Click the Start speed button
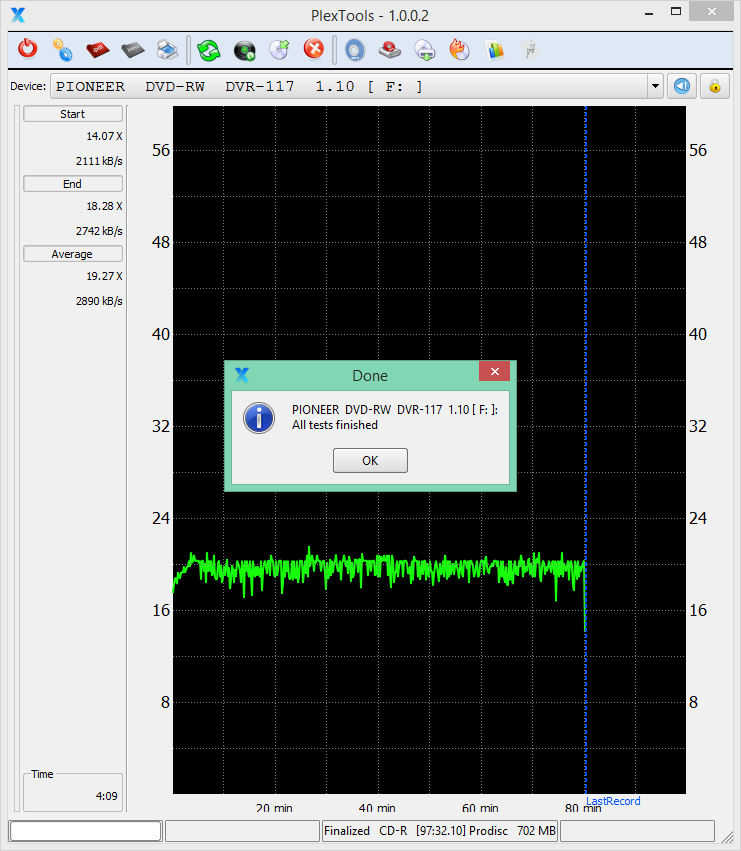 73,114
